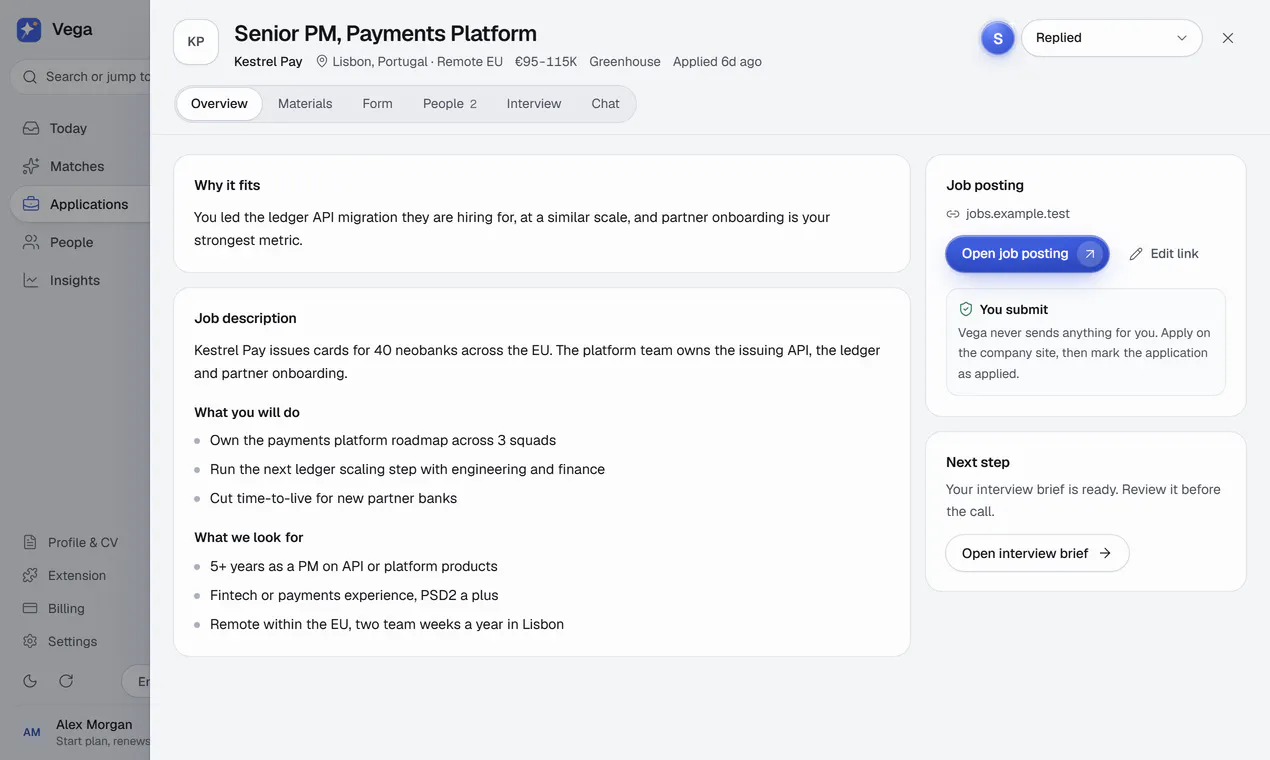Click the blue S avatar badge
Image resolution: width=1270 pixels, height=760 pixels.
coord(997,38)
